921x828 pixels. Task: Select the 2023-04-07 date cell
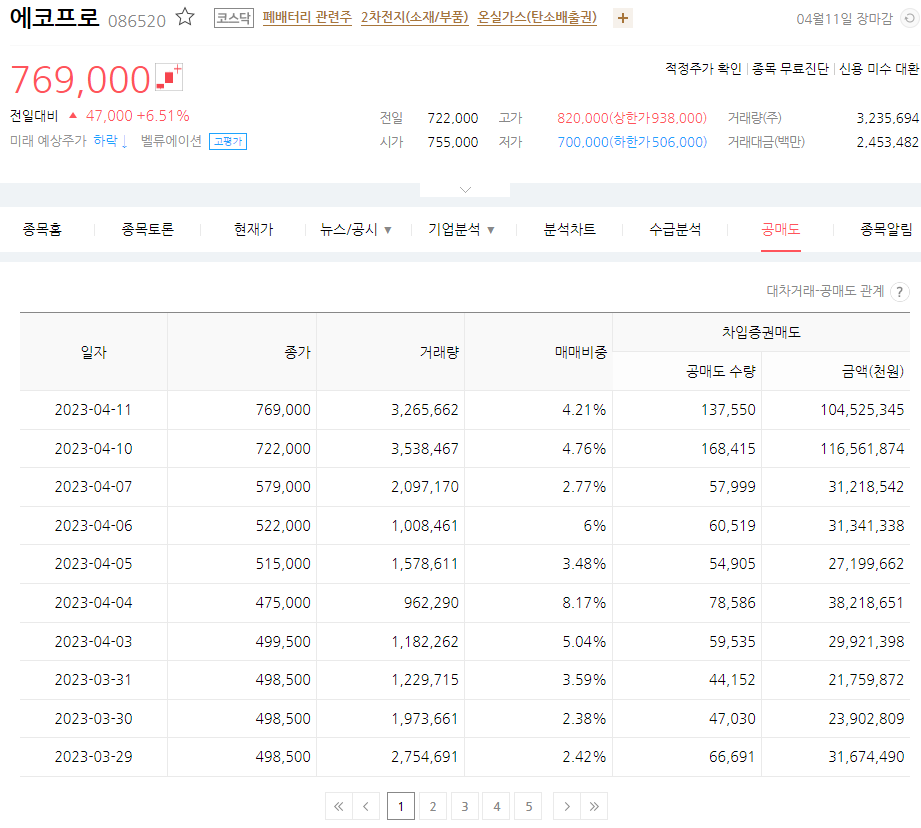[x=93, y=487]
